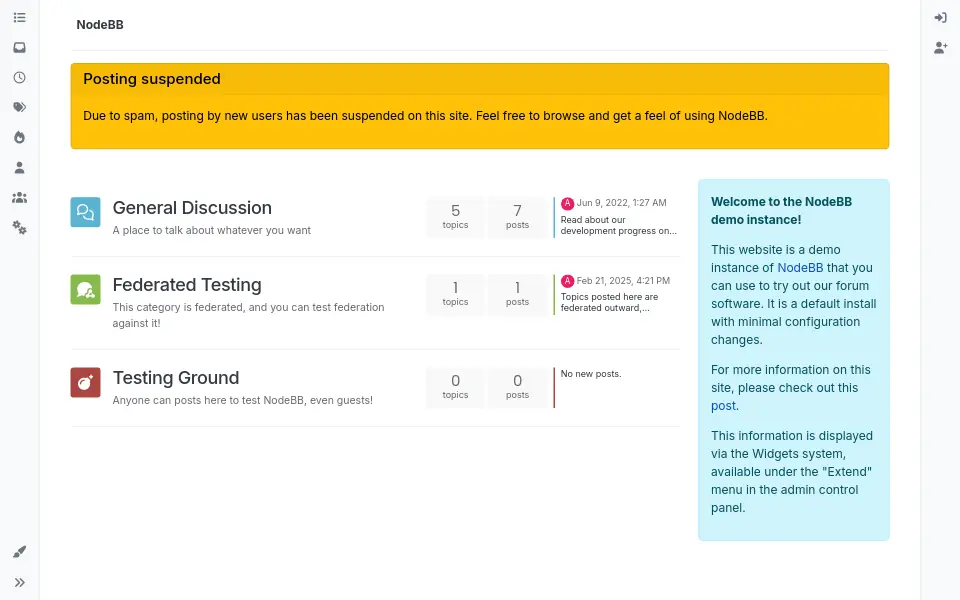Open the General Discussion category
Viewport: 960px width, 600px height.
pos(192,208)
